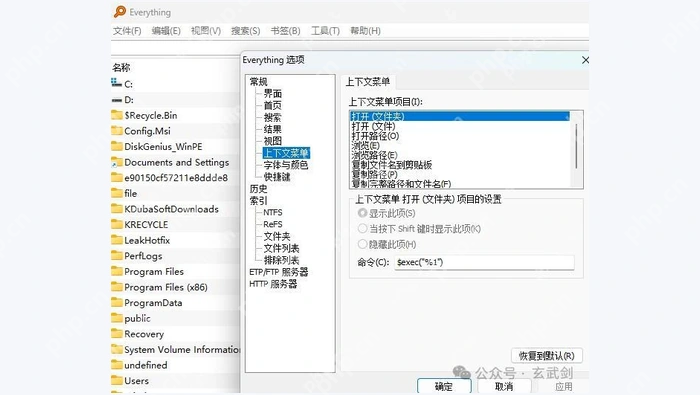Click the ProgramData folder icon
Image resolution: width=700 pixels, height=395 pixels.
(x=117, y=303)
